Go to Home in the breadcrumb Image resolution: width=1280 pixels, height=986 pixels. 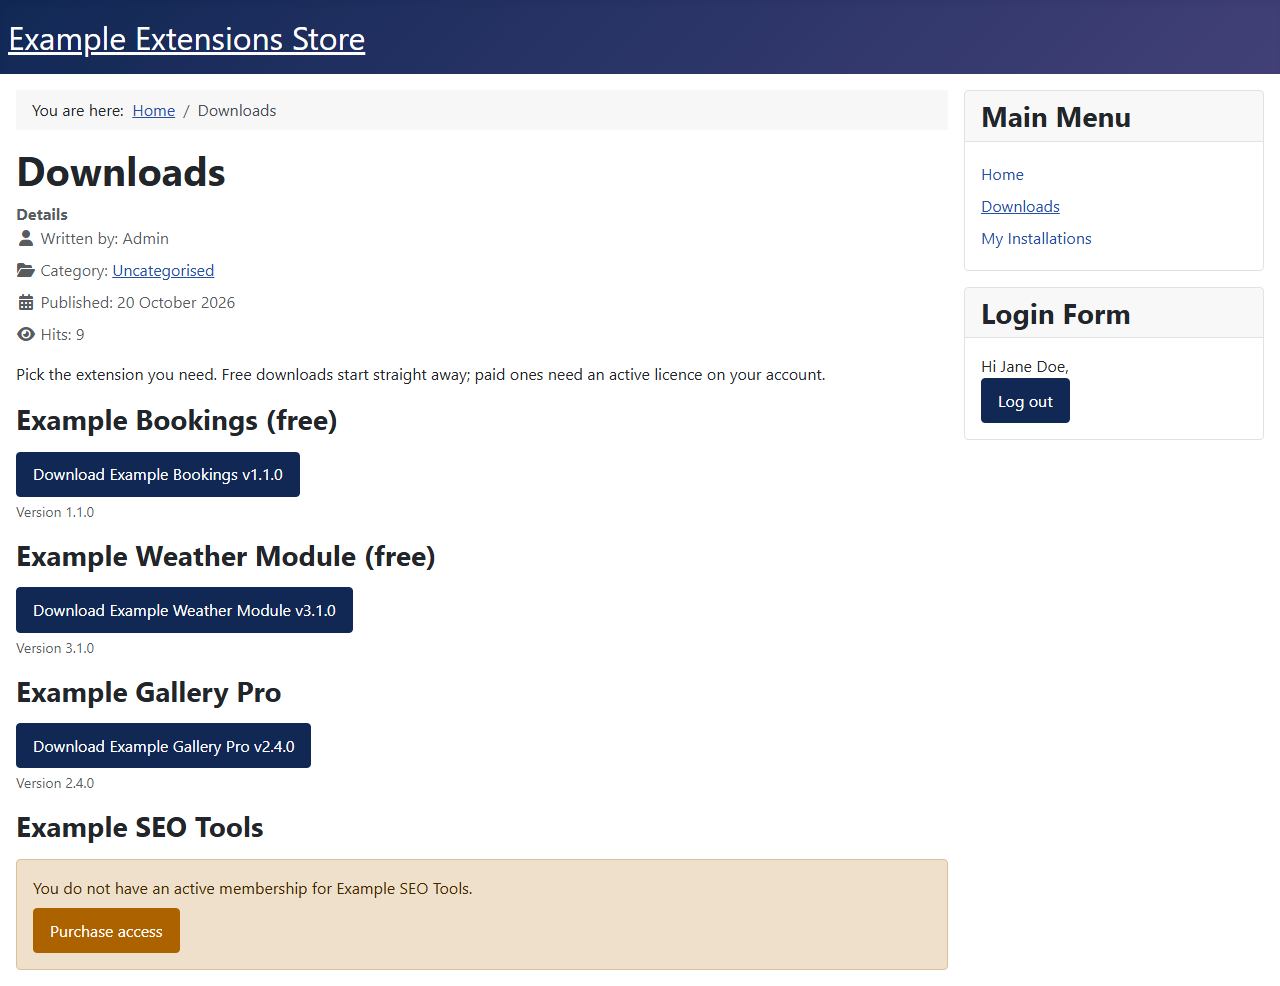(x=154, y=110)
